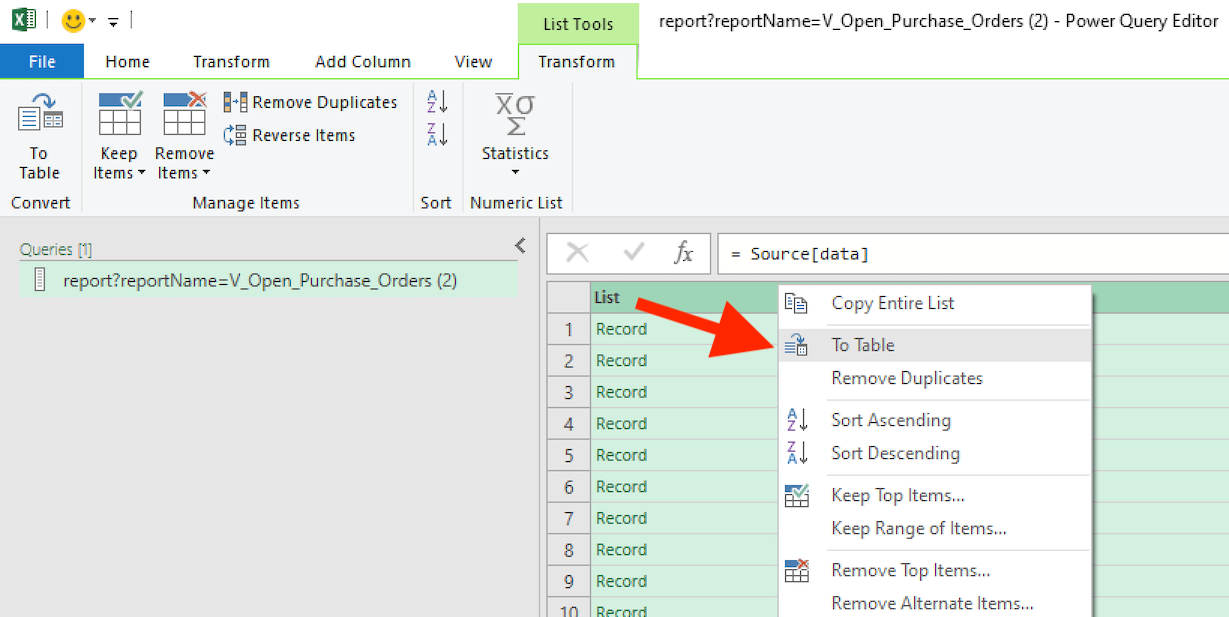
Task: Switch to the Home ribbon tab
Action: click(x=128, y=62)
